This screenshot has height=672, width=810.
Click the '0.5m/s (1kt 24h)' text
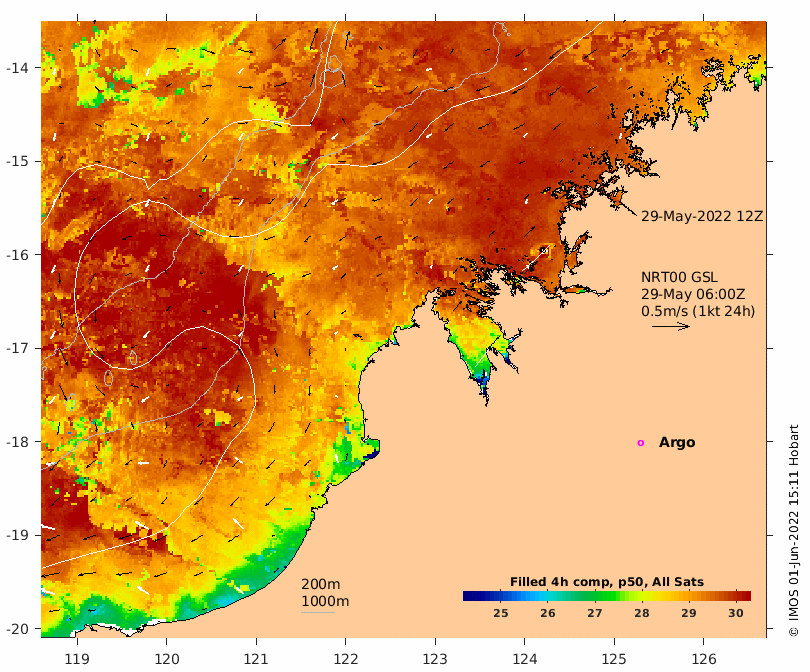(698, 311)
